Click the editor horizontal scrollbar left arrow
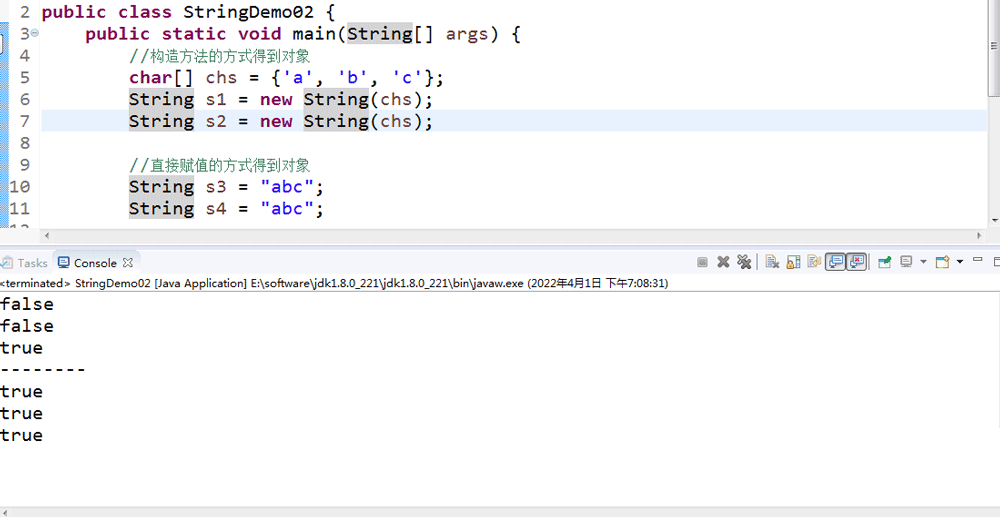This screenshot has width=1000, height=517. click(47, 236)
